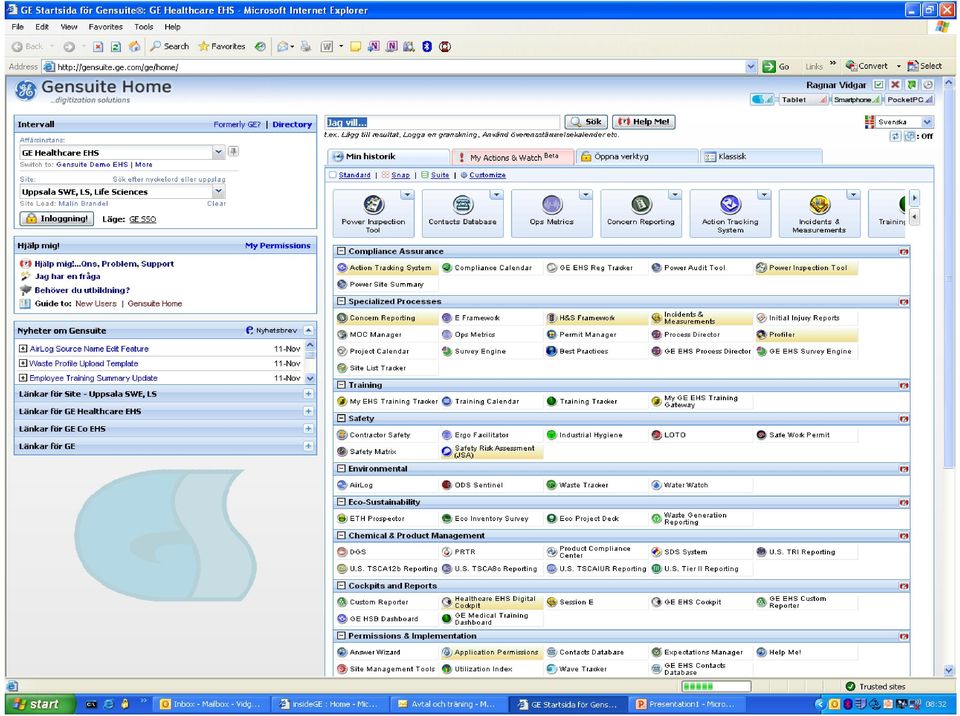
Task: Click the Stop icon in the browser toolbar
Action: (98, 47)
